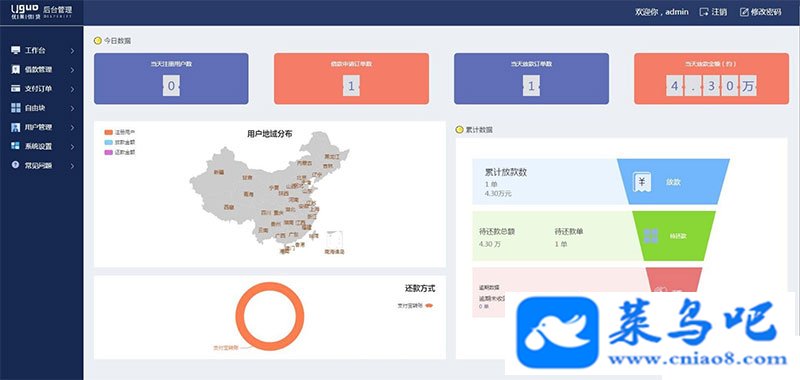Toggle the blue 放款金额 legend entry
The width and height of the screenshot is (800, 380).
click(x=120, y=142)
